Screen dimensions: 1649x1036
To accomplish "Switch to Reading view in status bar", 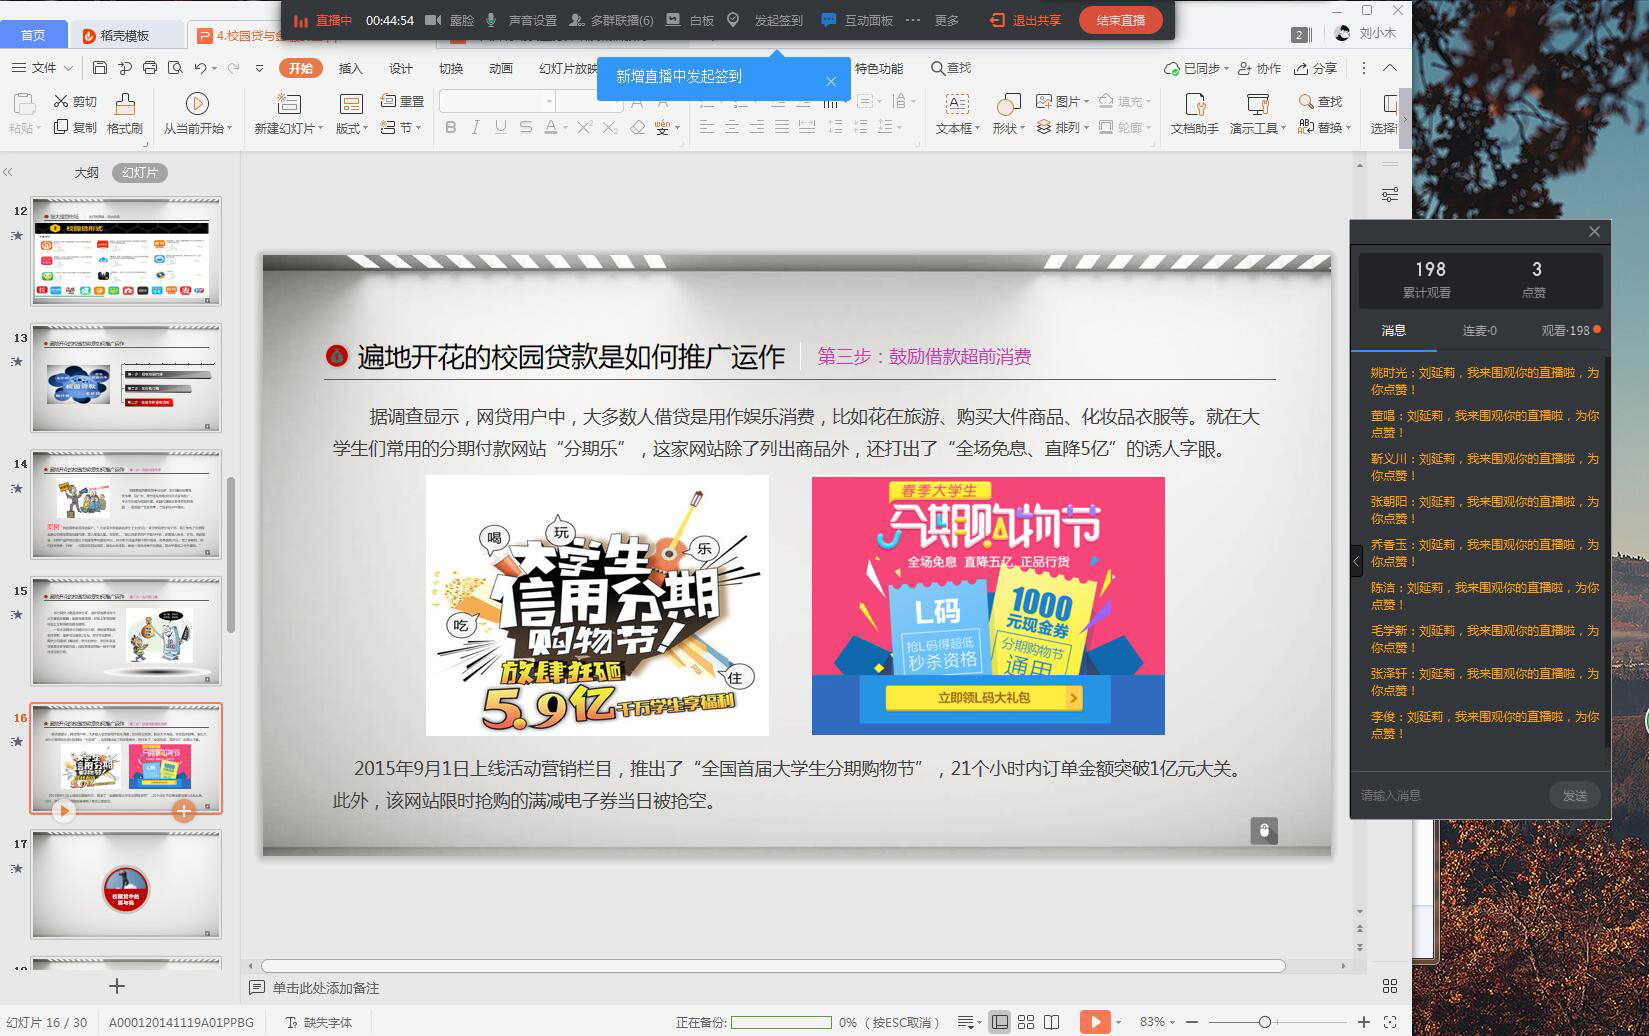I will pyautogui.click(x=1052, y=1022).
